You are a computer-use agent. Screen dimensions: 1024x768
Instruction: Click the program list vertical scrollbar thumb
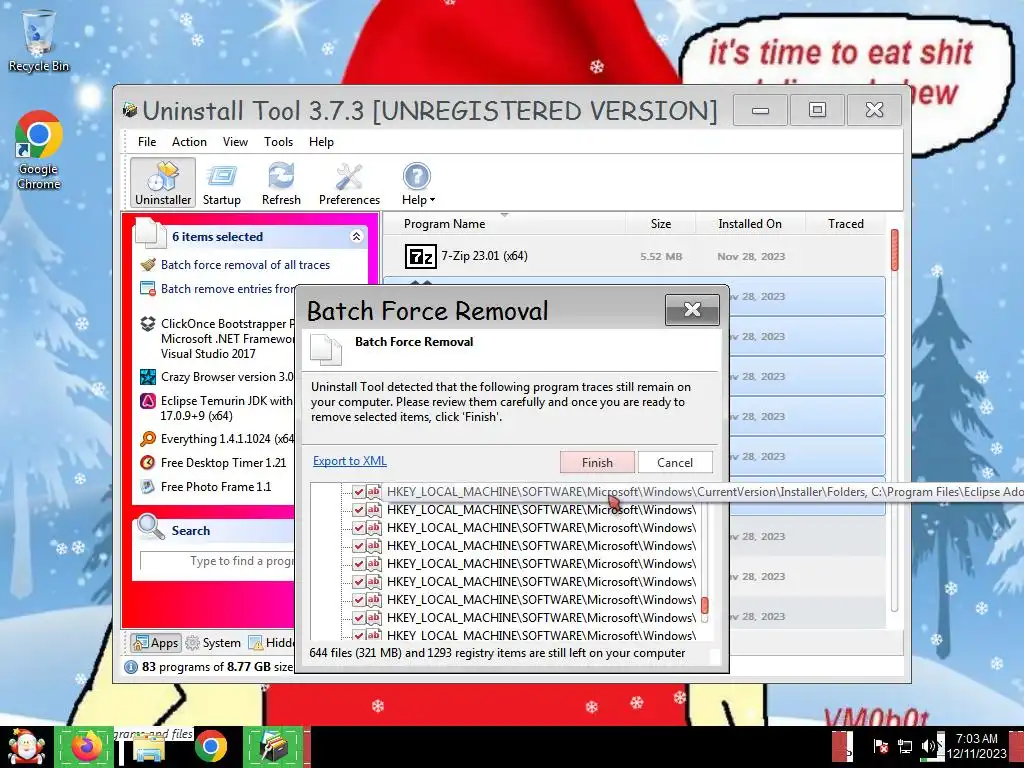[895, 249]
